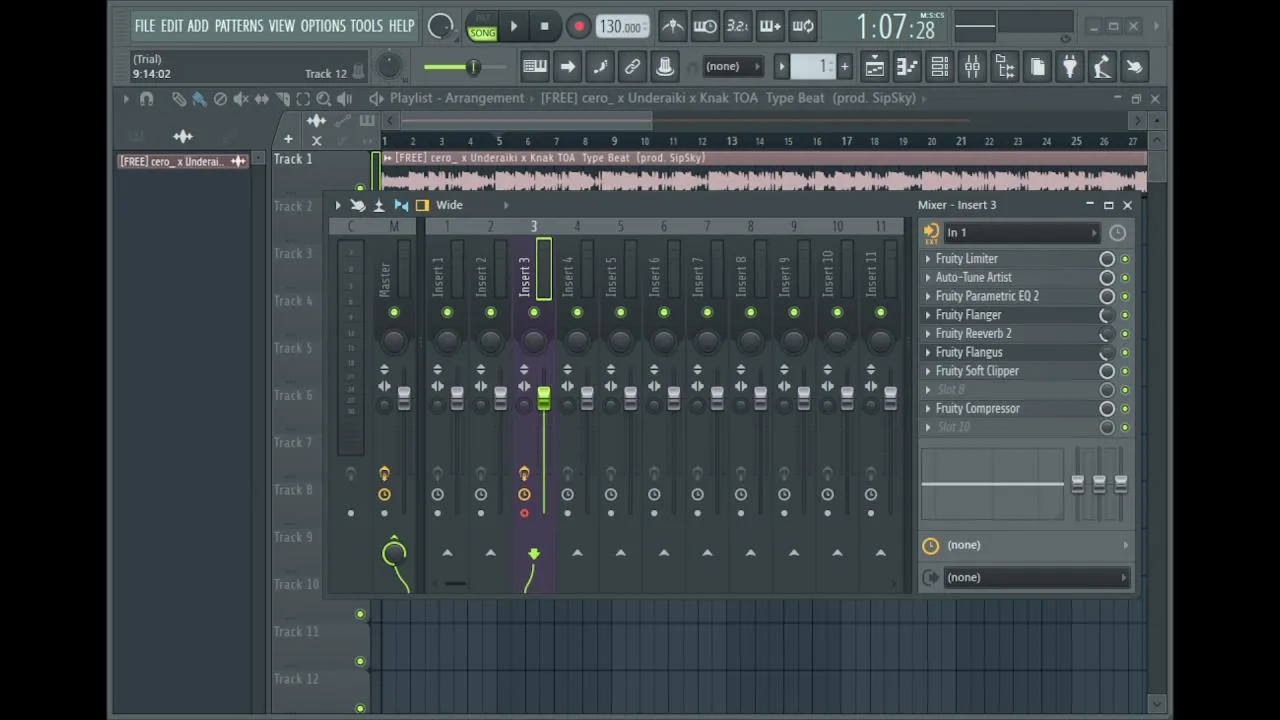The height and width of the screenshot is (720, 1280).
Task: Disable Fruity Soft Clipper green LED
Action: pyautogui.click(x=1125, y=371)
